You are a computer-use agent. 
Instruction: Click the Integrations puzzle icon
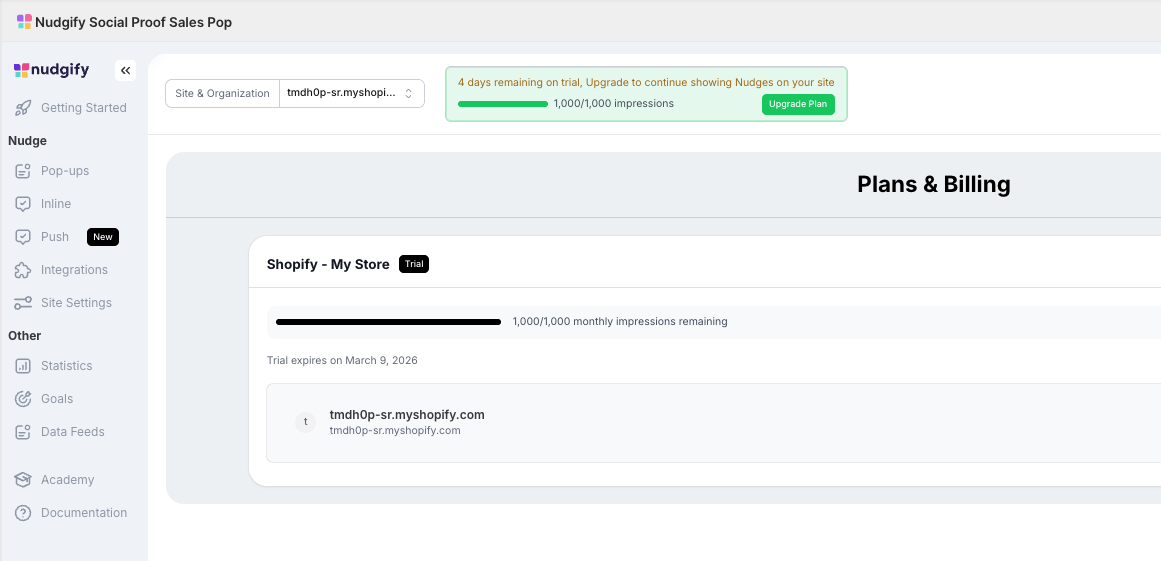(x=23, y=270)
